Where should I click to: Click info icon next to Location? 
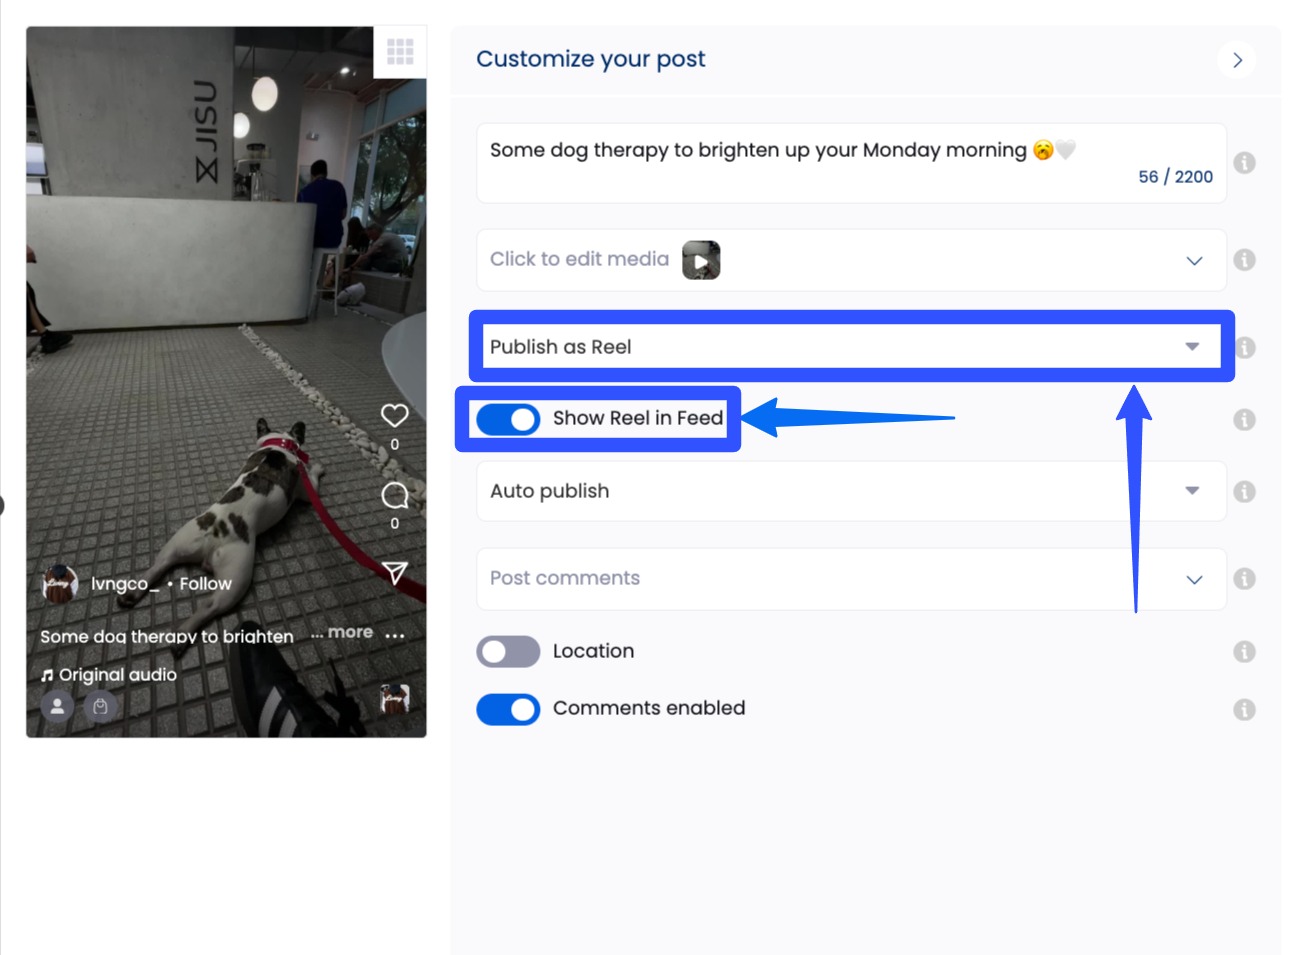[x=1244, y=652]
